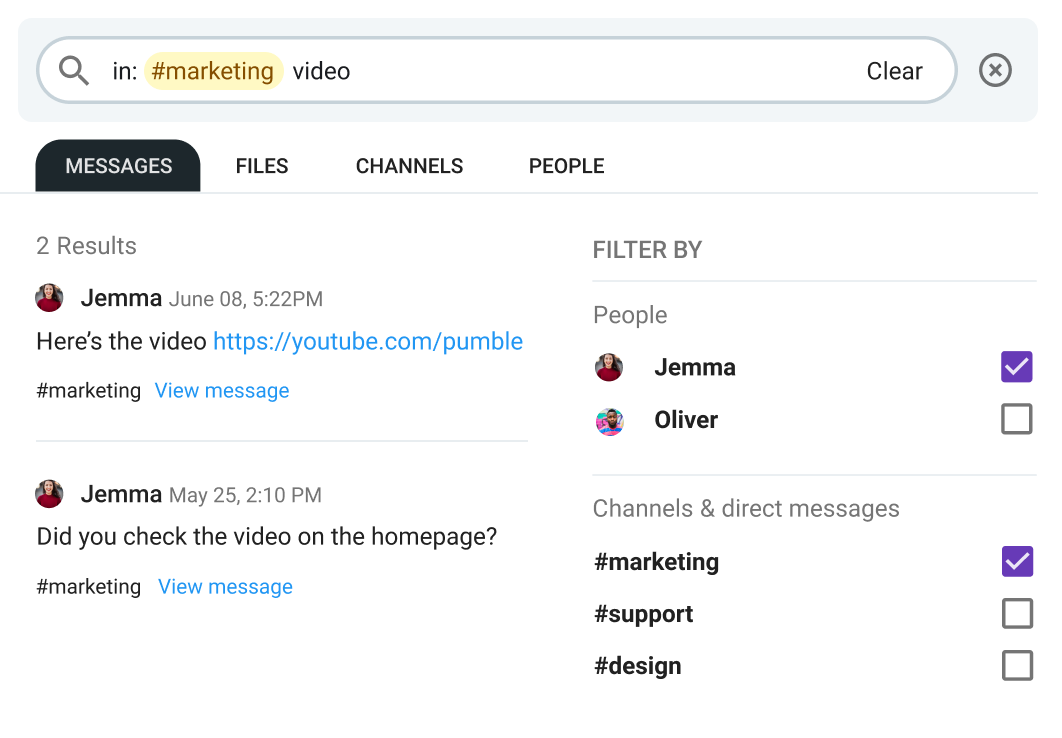Click Jemma's name on May 25 message
The image size is (1062, 738).
pyautogui.click(x=121, y=494)
